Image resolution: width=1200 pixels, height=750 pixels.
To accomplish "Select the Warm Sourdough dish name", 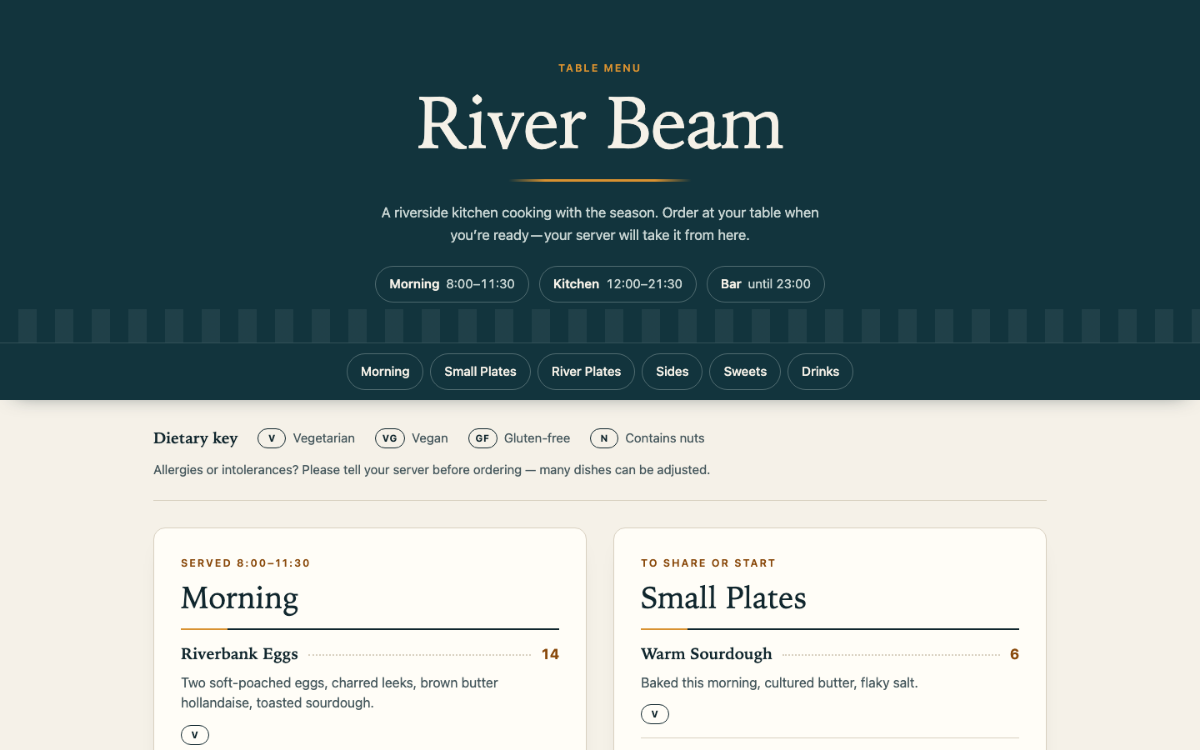I will click(707, 654).
